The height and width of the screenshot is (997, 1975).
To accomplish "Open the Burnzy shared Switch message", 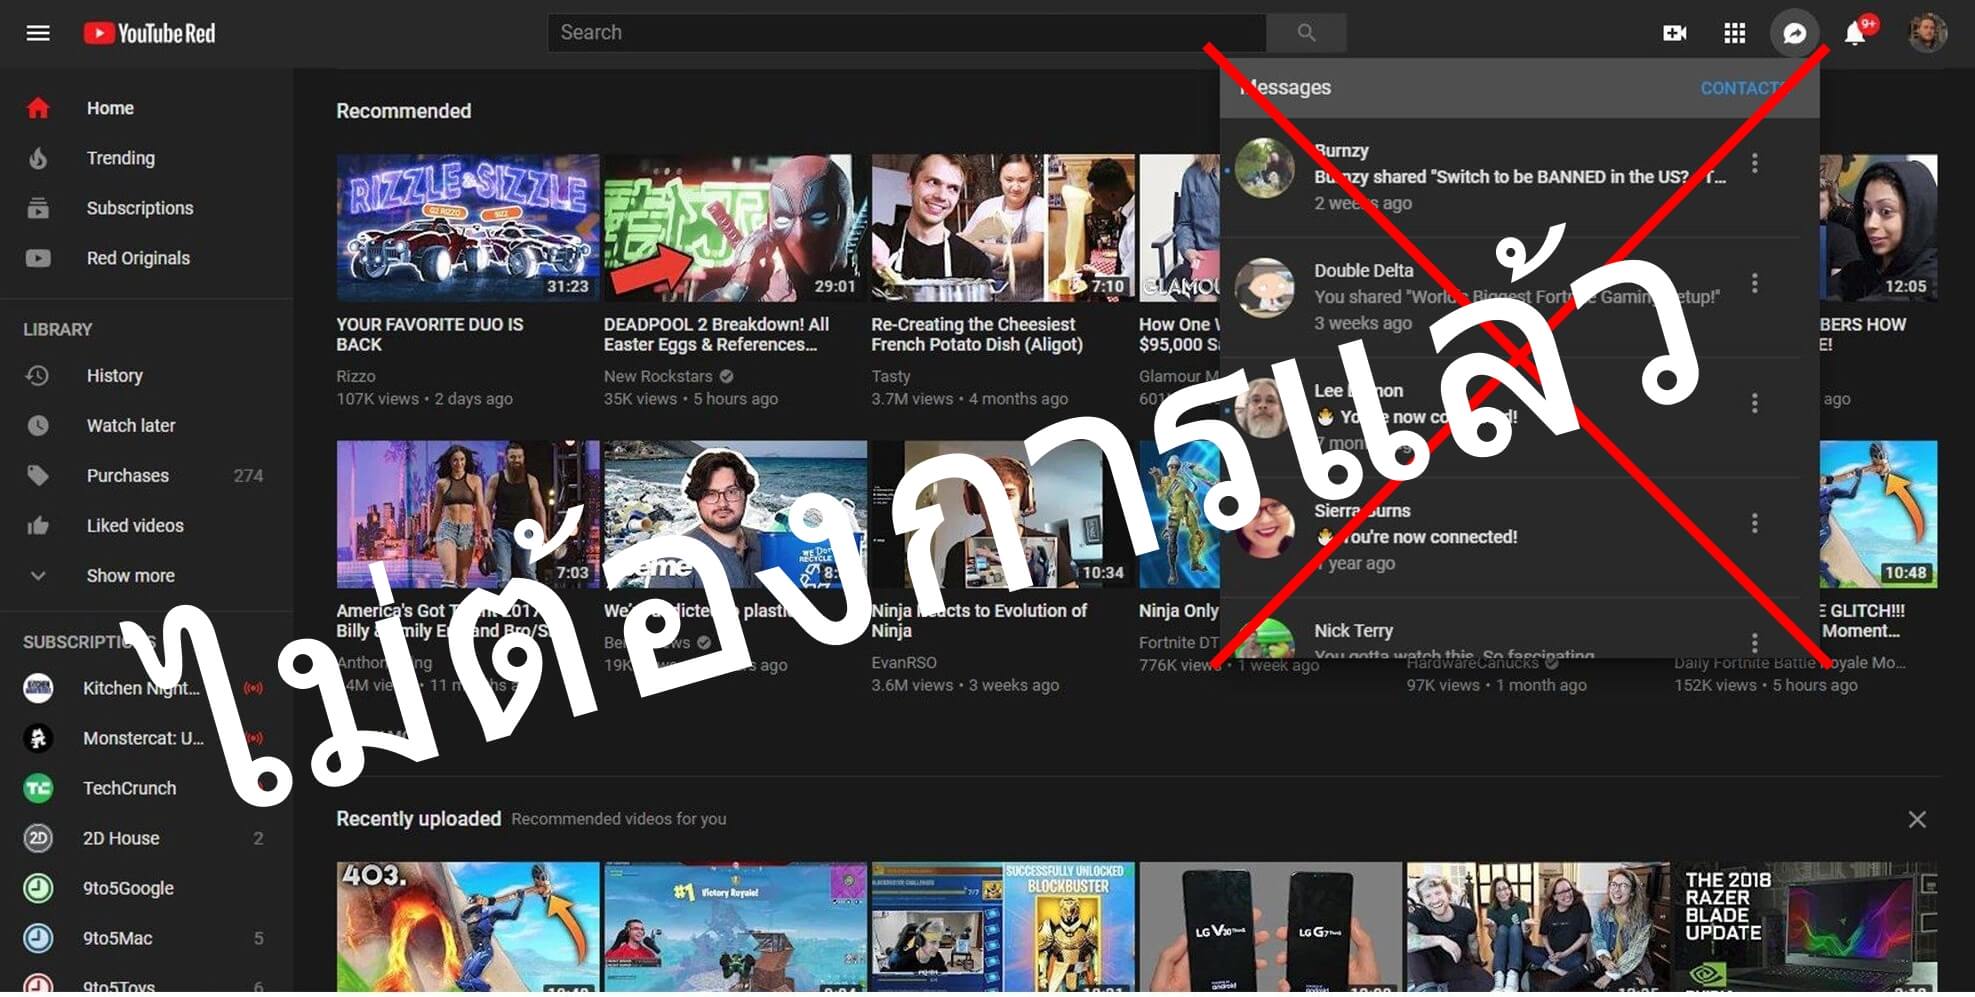I will [1519, 177].
